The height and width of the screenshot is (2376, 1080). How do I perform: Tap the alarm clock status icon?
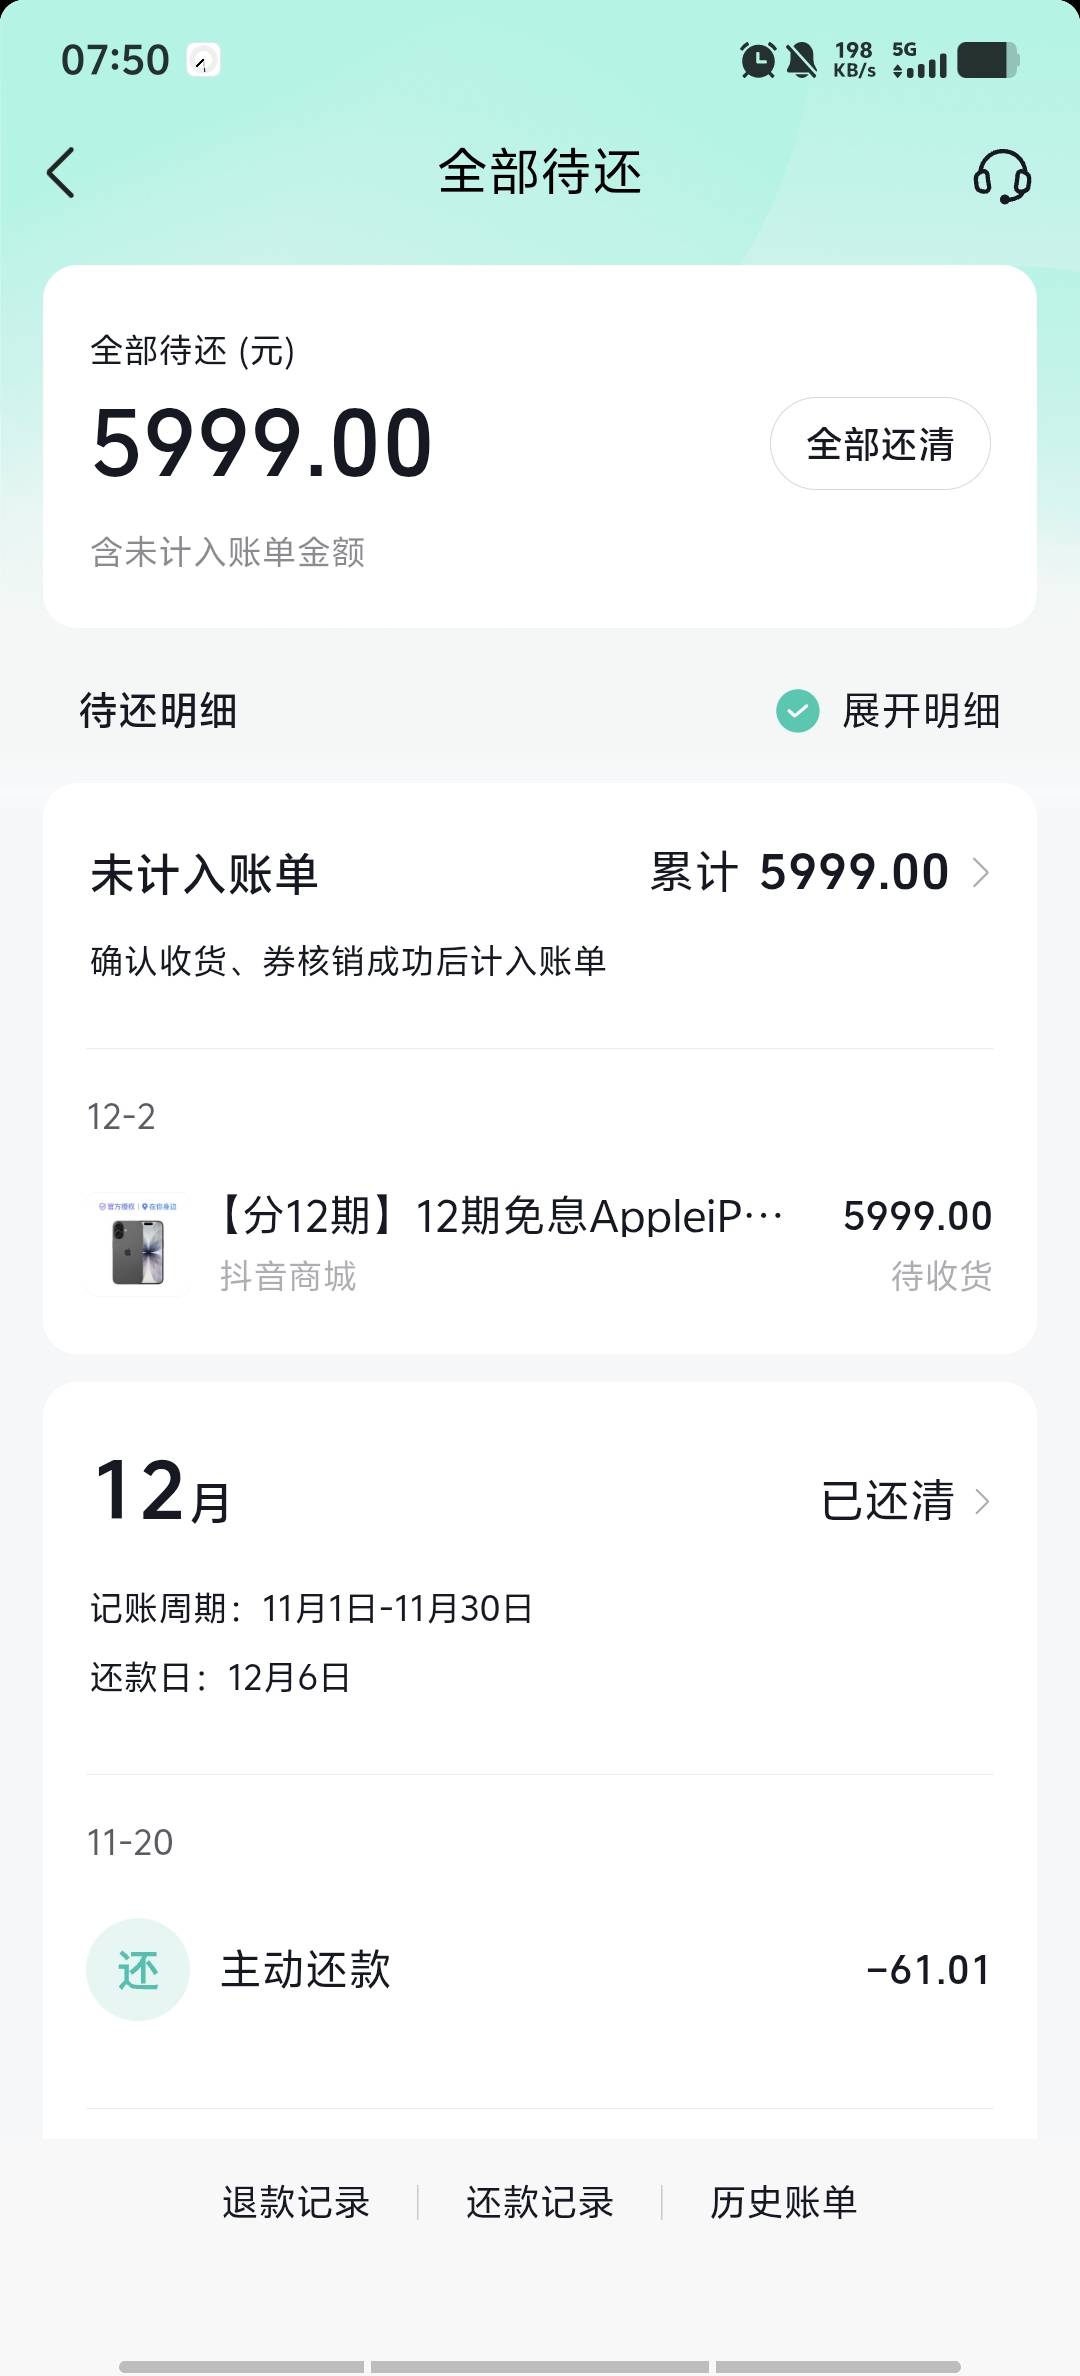[x=758, y=61]
